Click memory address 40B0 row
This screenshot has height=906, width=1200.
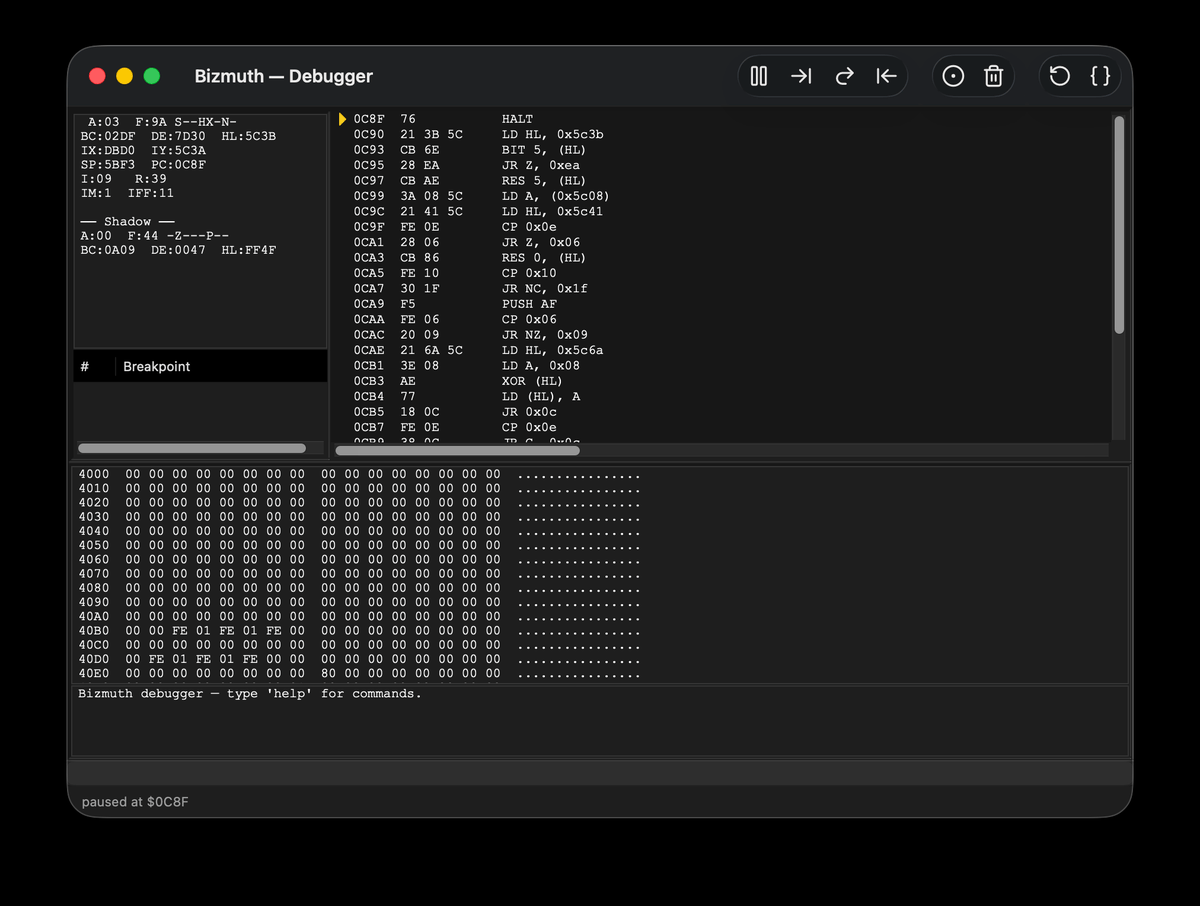360,631
